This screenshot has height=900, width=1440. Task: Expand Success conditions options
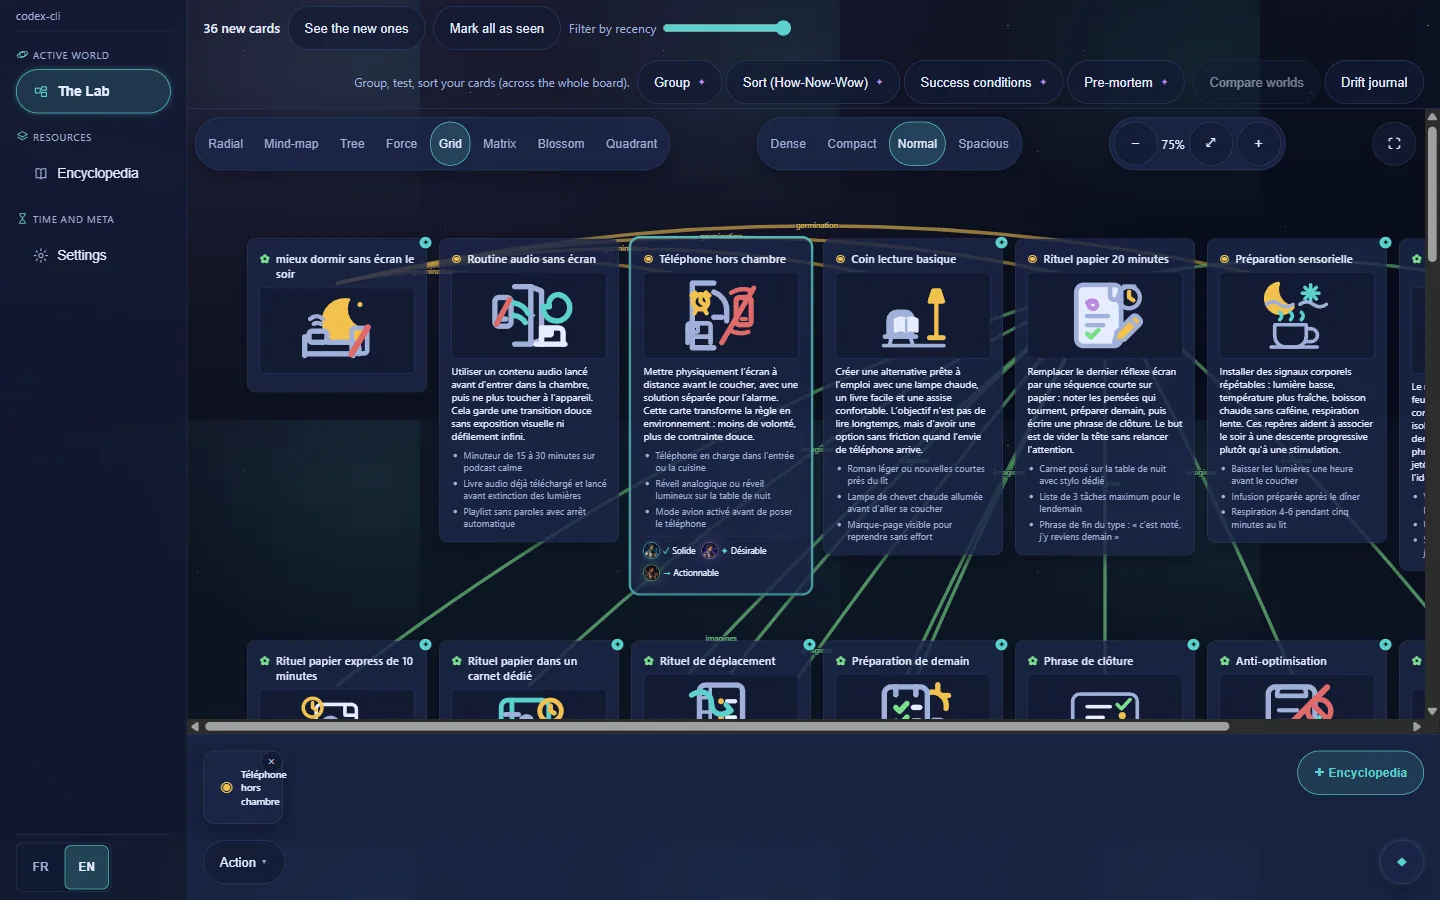(983, 82)
